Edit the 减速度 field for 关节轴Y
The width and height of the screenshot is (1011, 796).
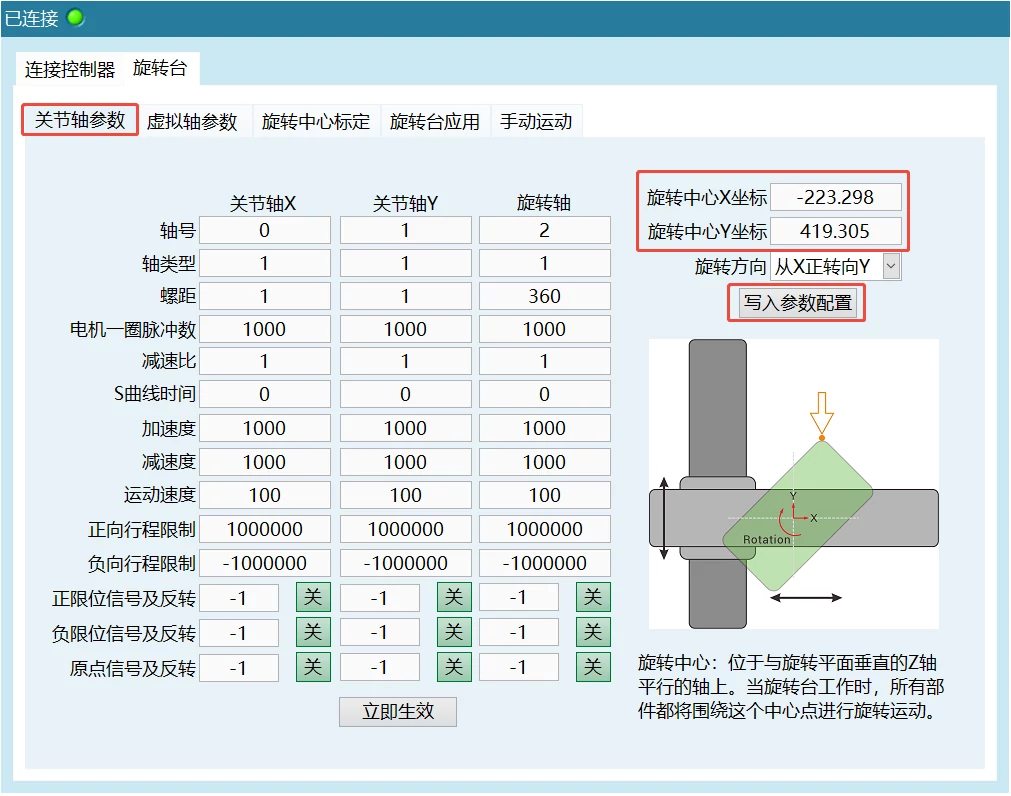pyautogui.click(x=406, y=462)
